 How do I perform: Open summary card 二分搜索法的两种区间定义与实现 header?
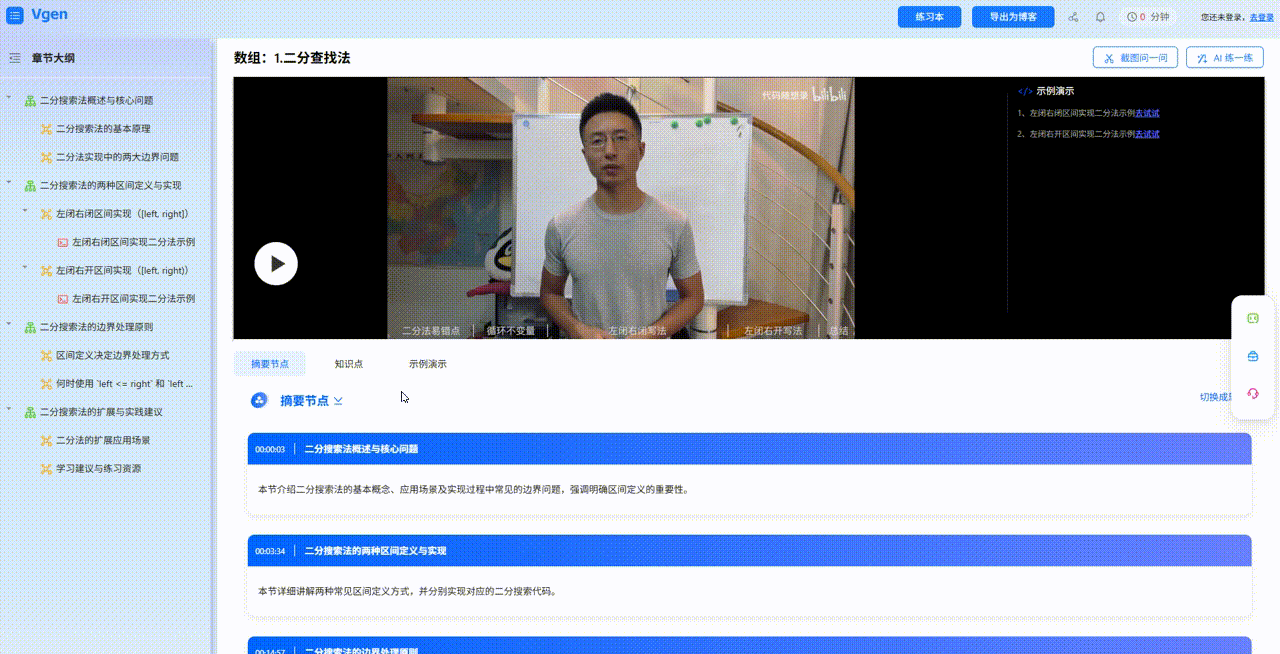click(x=749, y=551)
